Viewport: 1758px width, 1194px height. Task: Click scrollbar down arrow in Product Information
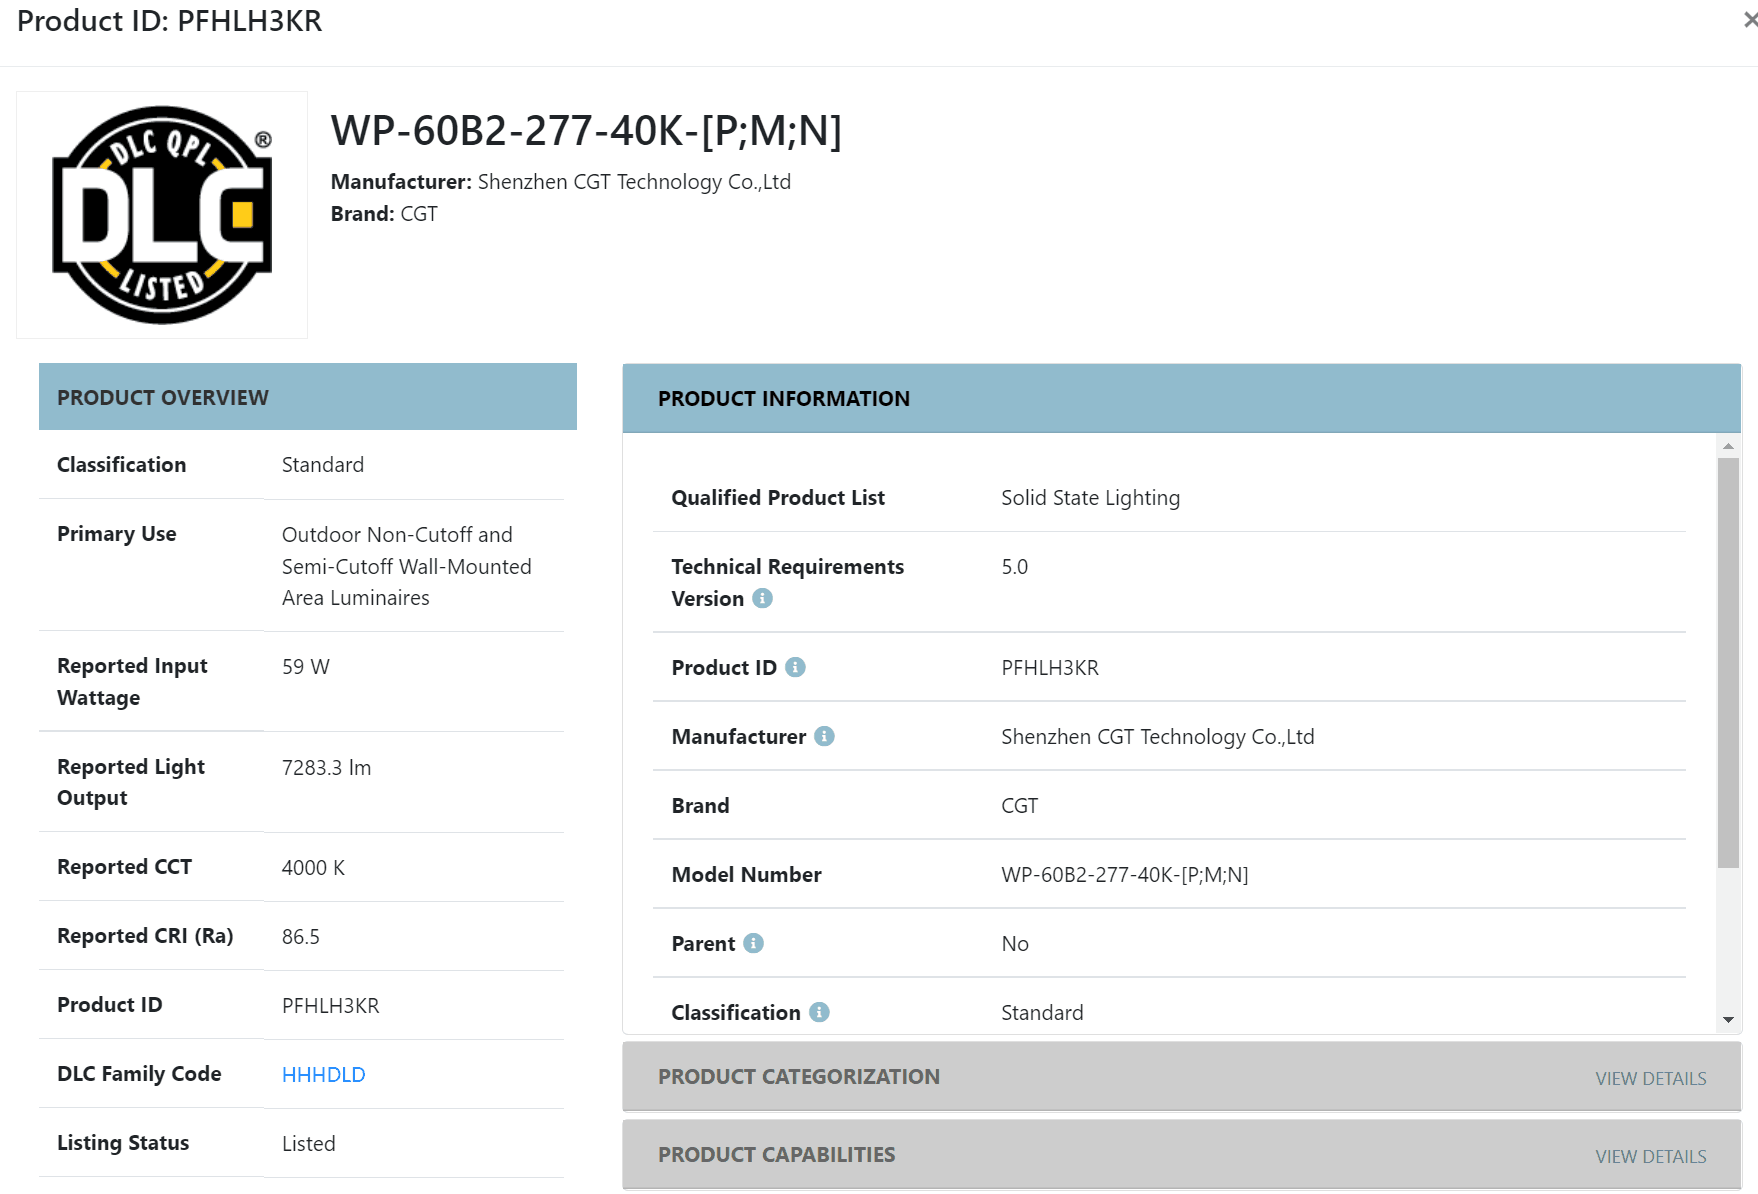(1728, 1020)
